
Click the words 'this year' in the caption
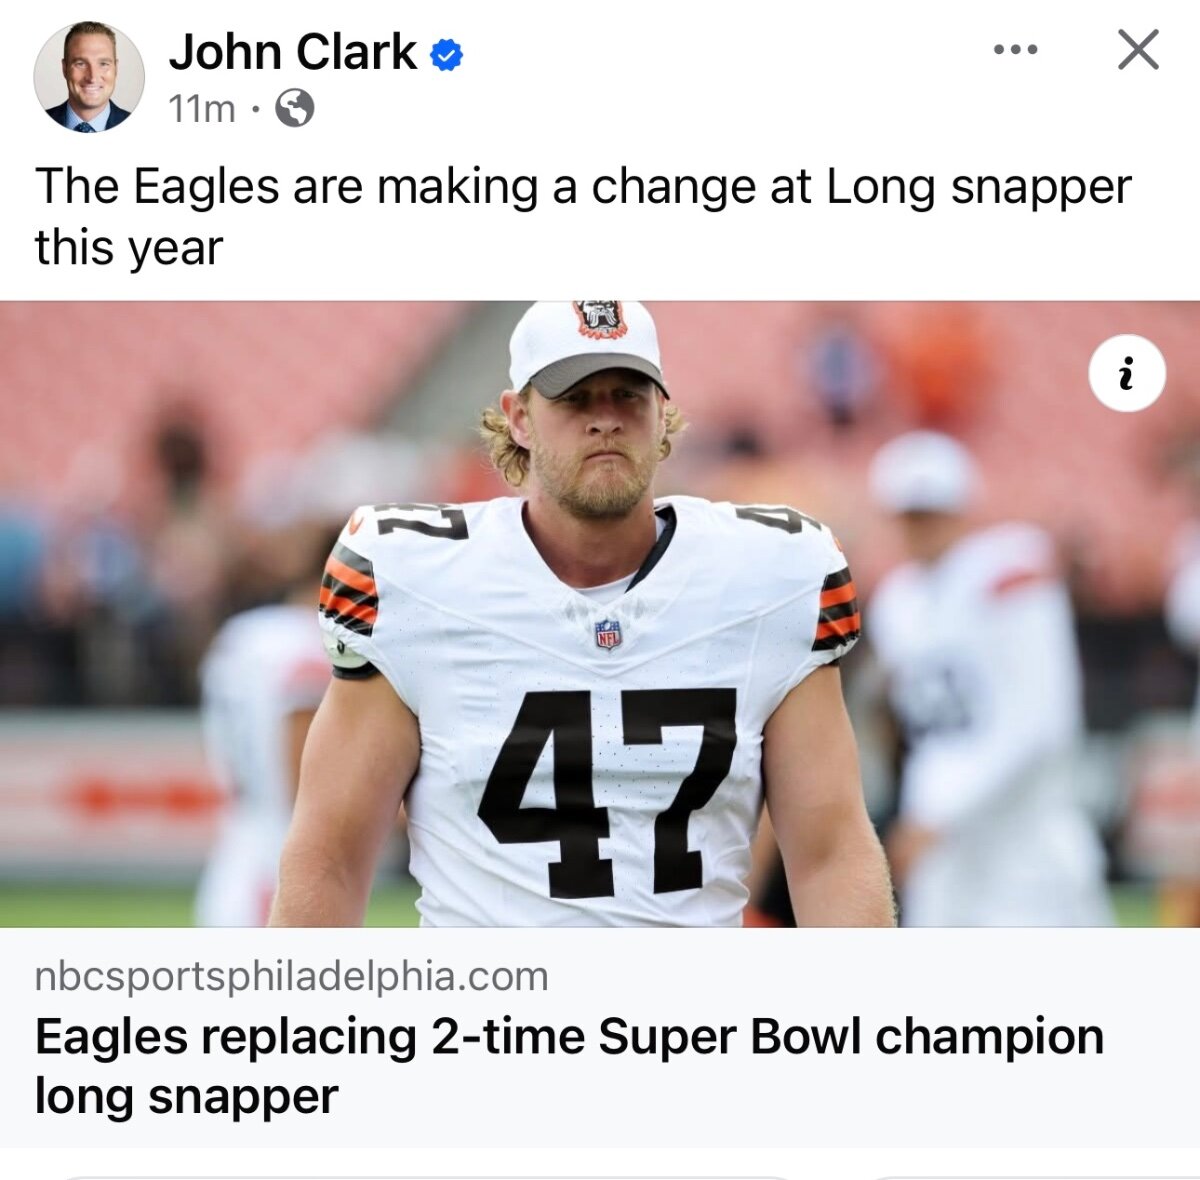click(129, 247)
